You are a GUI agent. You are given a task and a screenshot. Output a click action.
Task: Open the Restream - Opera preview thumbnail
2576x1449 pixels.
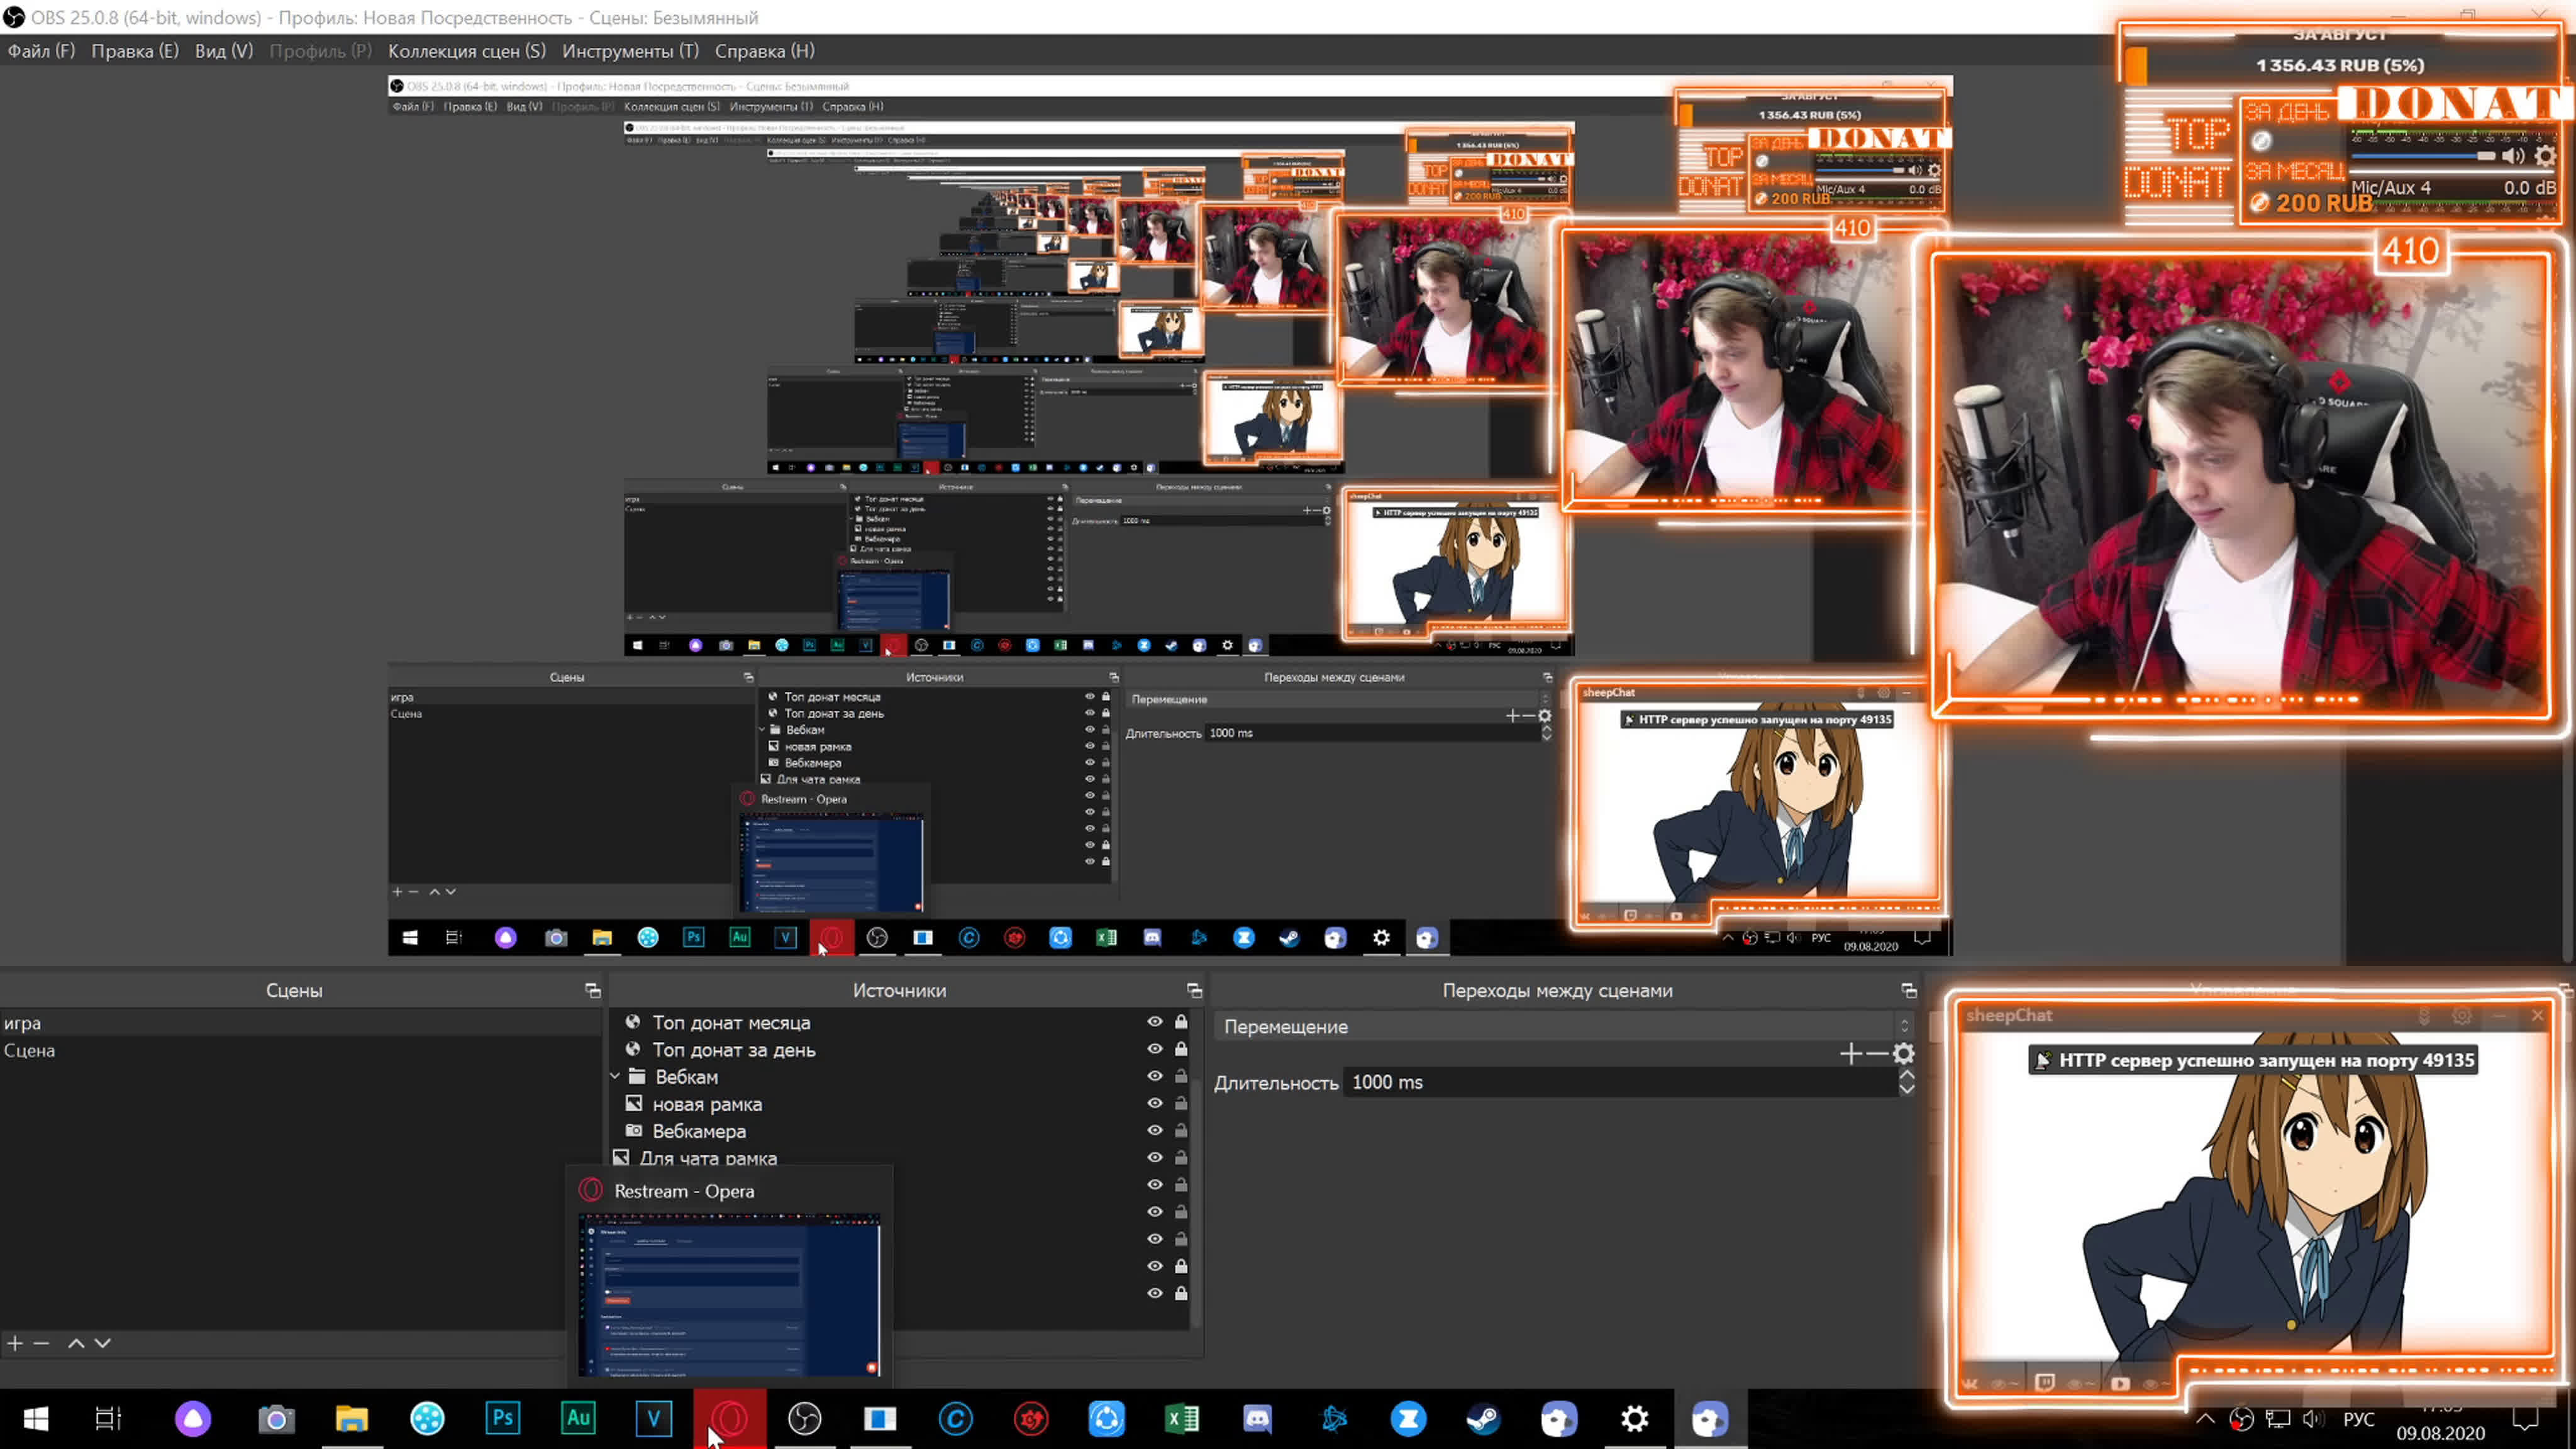click(729, 1294)
